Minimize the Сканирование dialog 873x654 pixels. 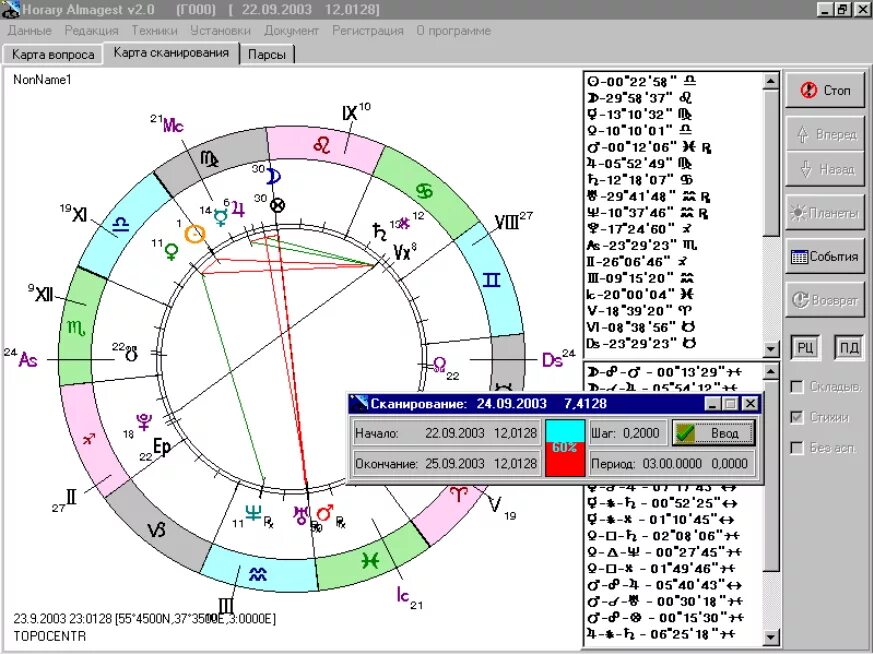point(713,404)
